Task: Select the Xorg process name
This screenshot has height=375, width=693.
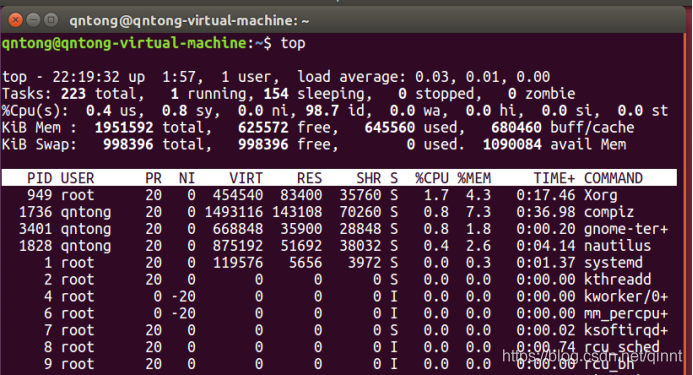Action: [600, 195]
